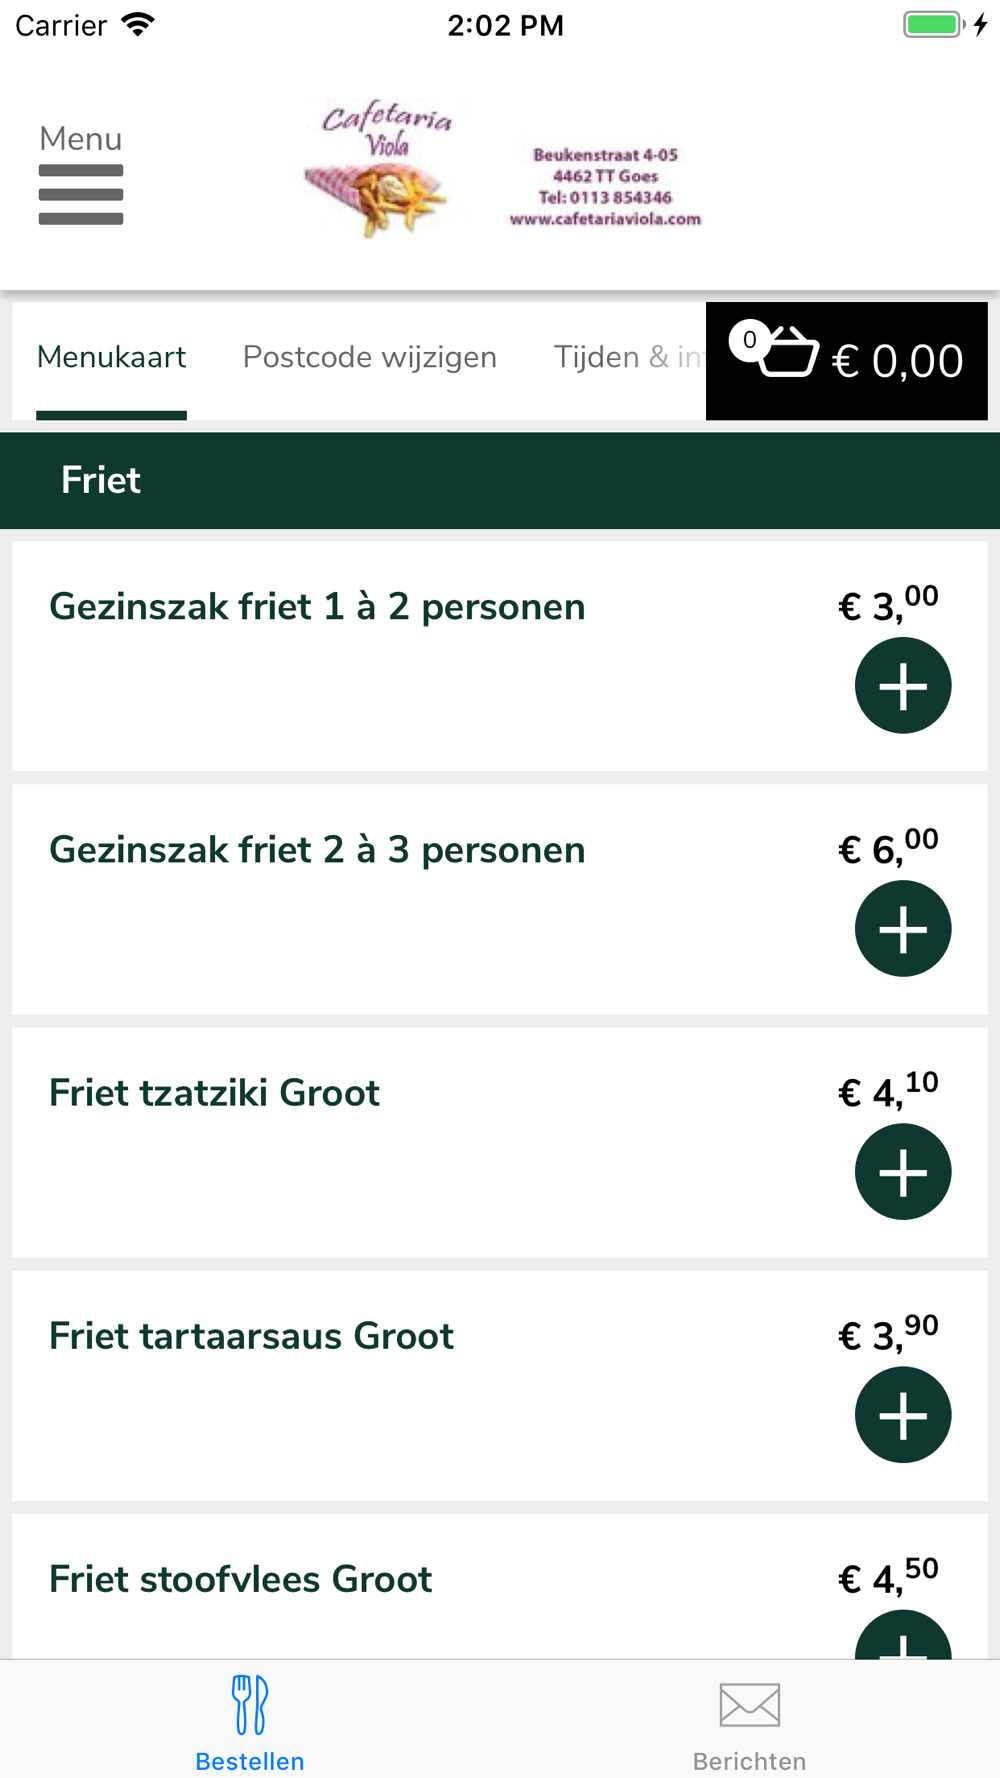1000x1778 pixels.
Task: Click the restaurant address banner text
Action: coord(605,187)
